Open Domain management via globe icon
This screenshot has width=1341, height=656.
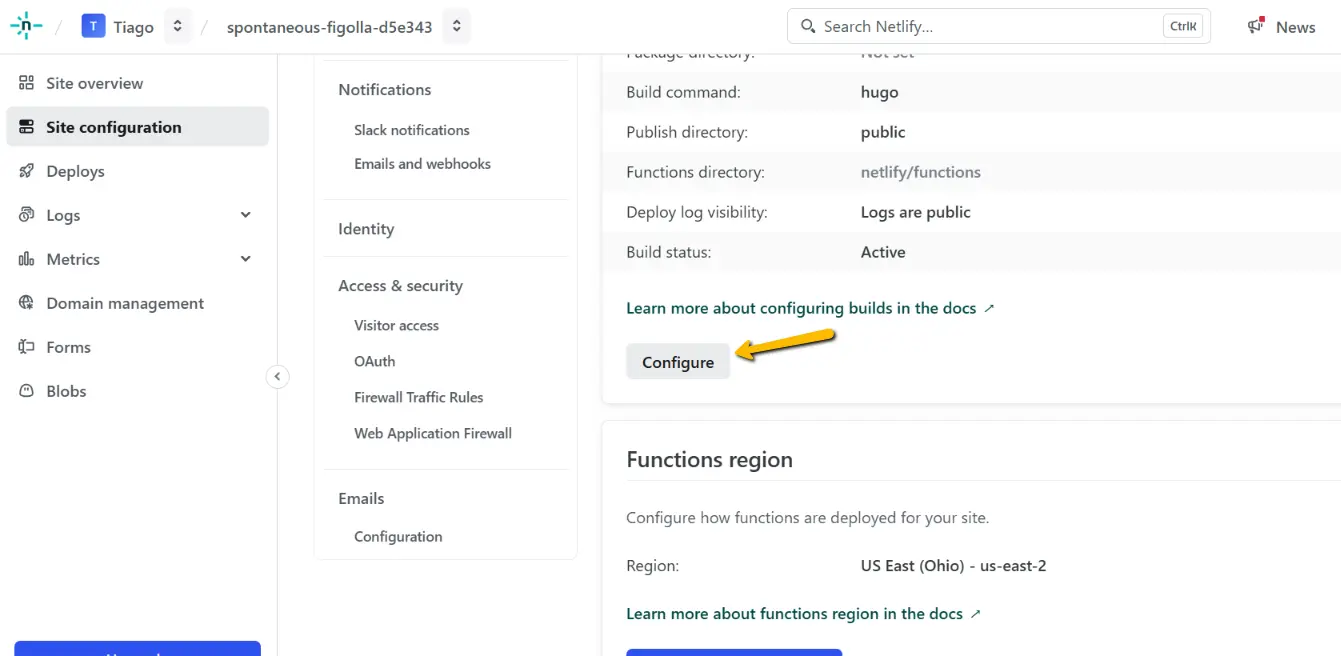[x=27, y=303]
